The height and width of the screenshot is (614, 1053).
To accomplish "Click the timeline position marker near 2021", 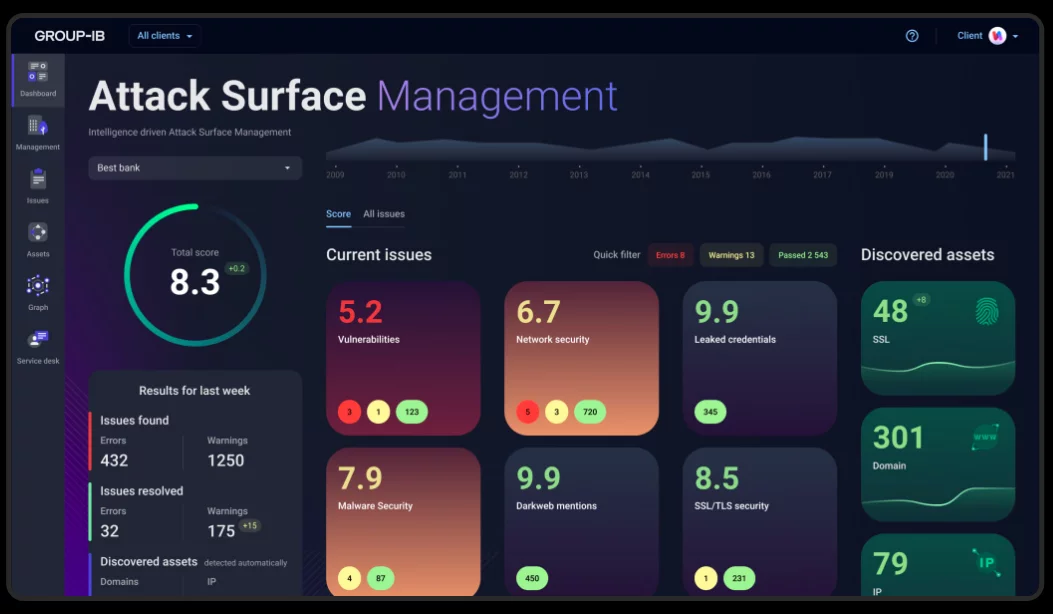I will [986, 147].
